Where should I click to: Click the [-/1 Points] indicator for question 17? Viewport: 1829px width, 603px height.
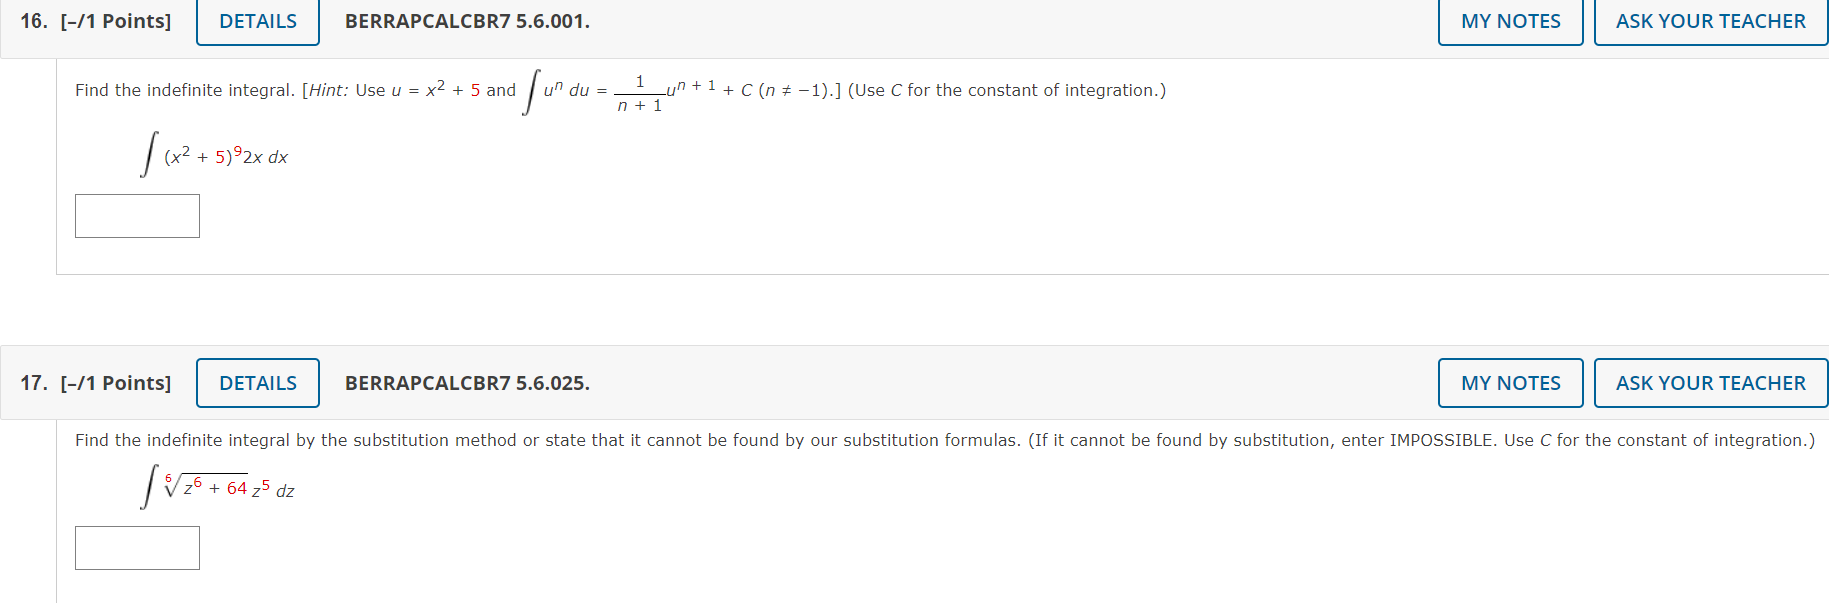(x=117, y=383)
